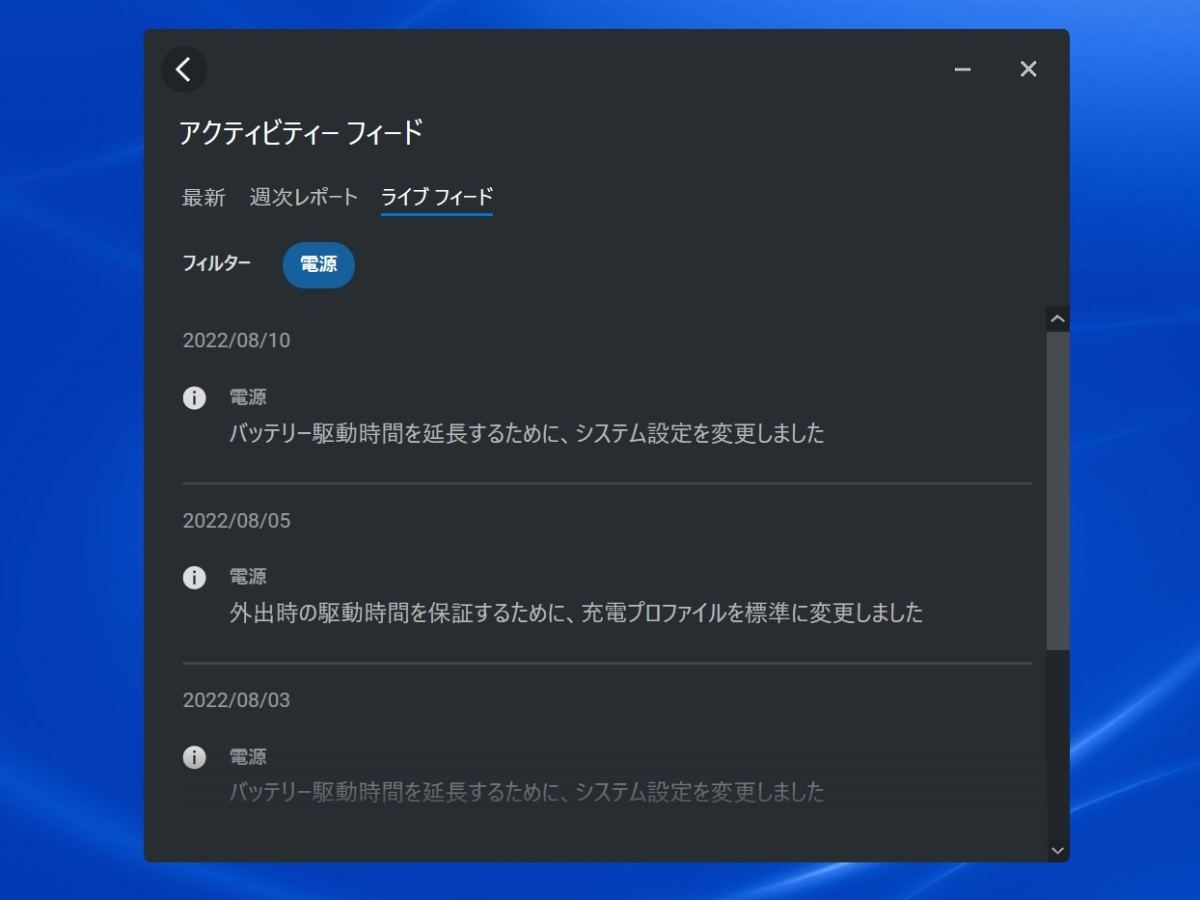Minimize the activity feed window
Screen dimensions: 1200x900
point(963,69)
